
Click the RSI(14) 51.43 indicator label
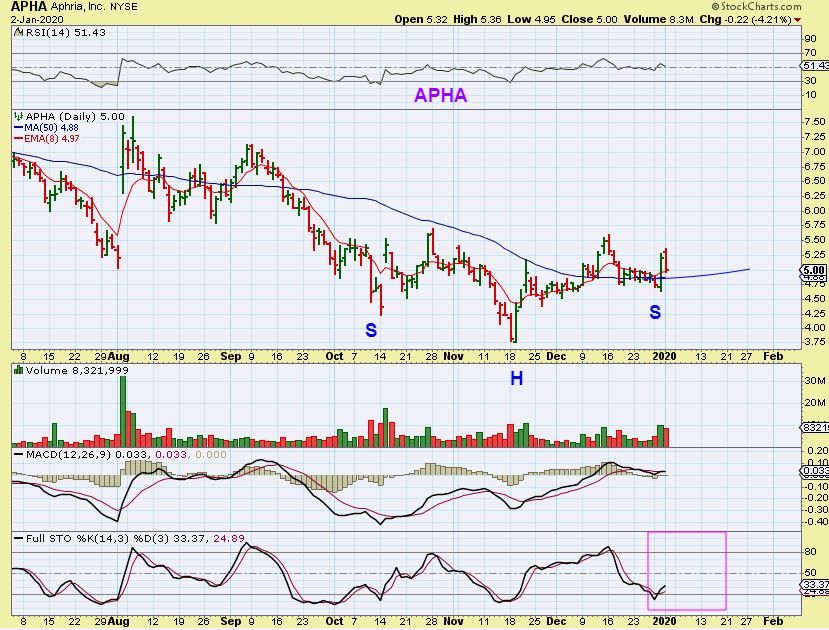point(65,32)
